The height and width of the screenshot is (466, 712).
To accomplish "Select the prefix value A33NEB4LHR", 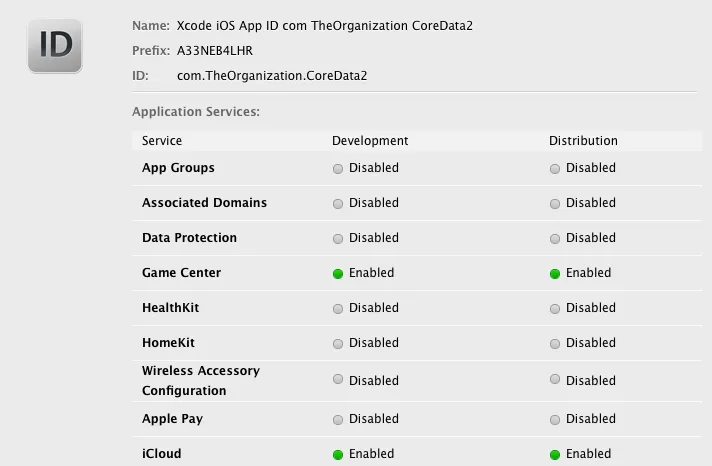I will pos(215,50).
